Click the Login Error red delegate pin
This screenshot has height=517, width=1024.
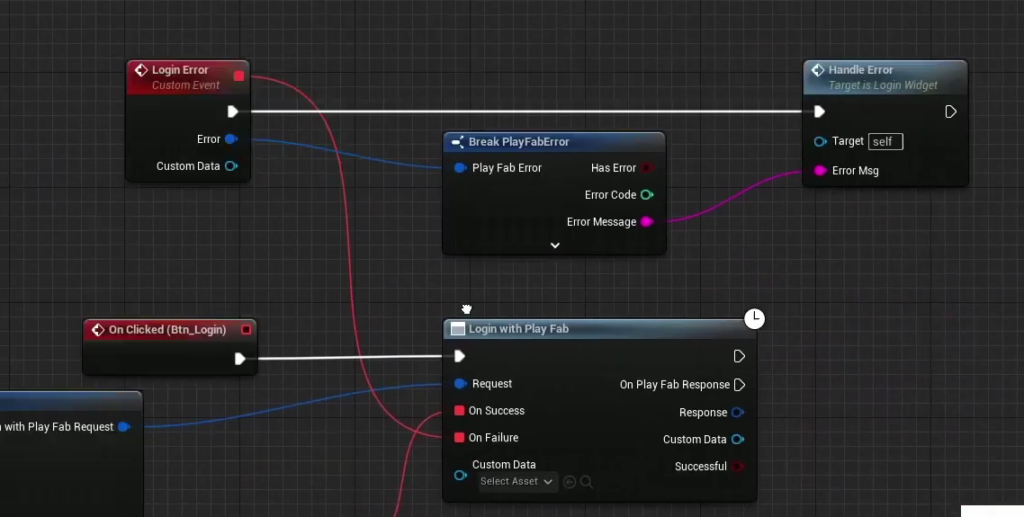(239, 76)
